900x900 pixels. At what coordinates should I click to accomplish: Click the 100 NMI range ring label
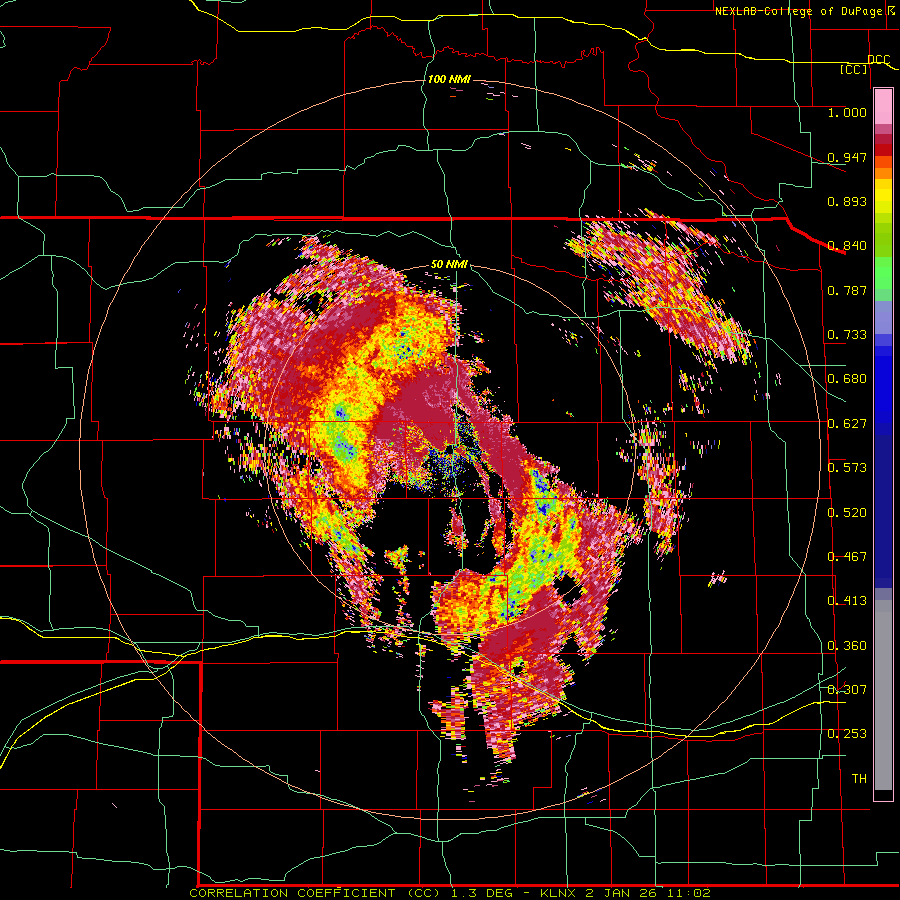pos(449,79)
